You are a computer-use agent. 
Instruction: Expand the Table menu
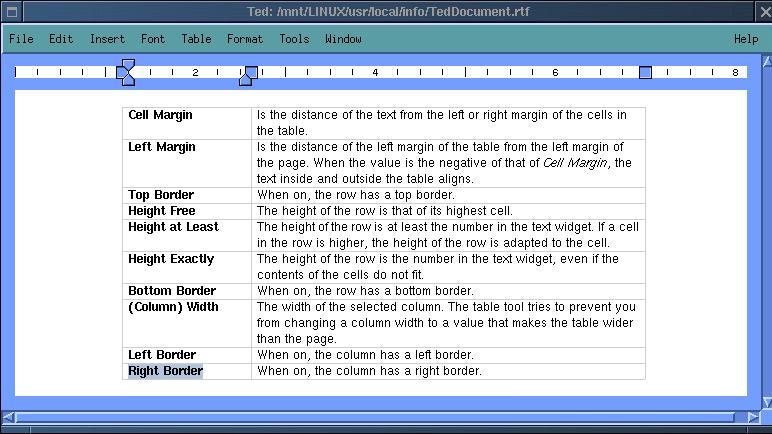pos(196,39)
